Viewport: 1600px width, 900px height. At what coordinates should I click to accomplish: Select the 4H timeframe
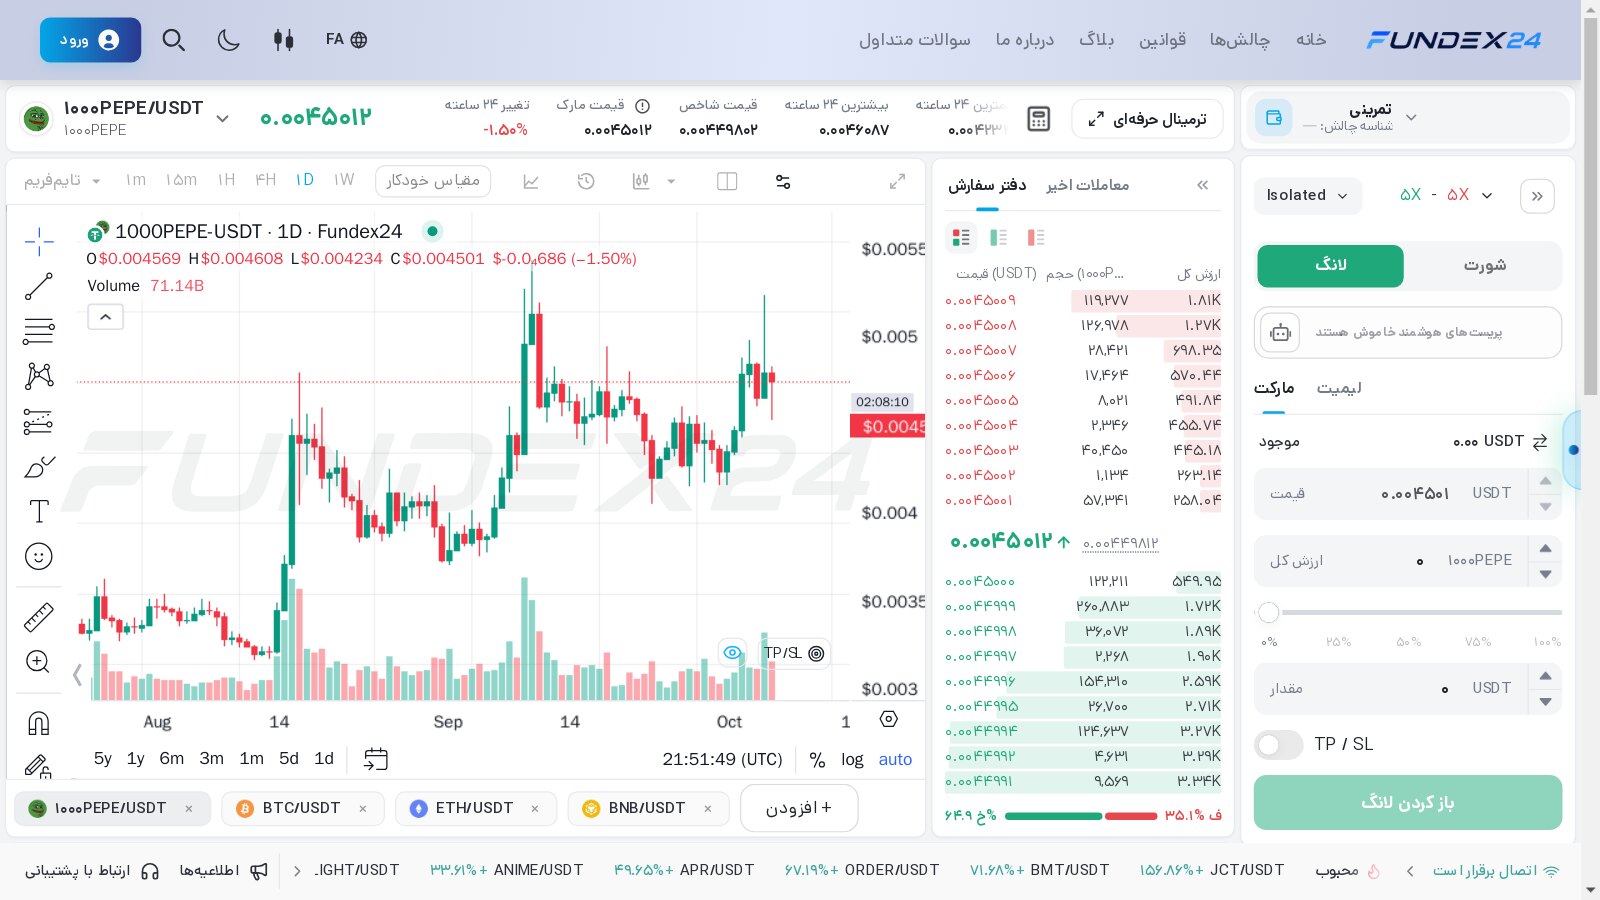265,180
